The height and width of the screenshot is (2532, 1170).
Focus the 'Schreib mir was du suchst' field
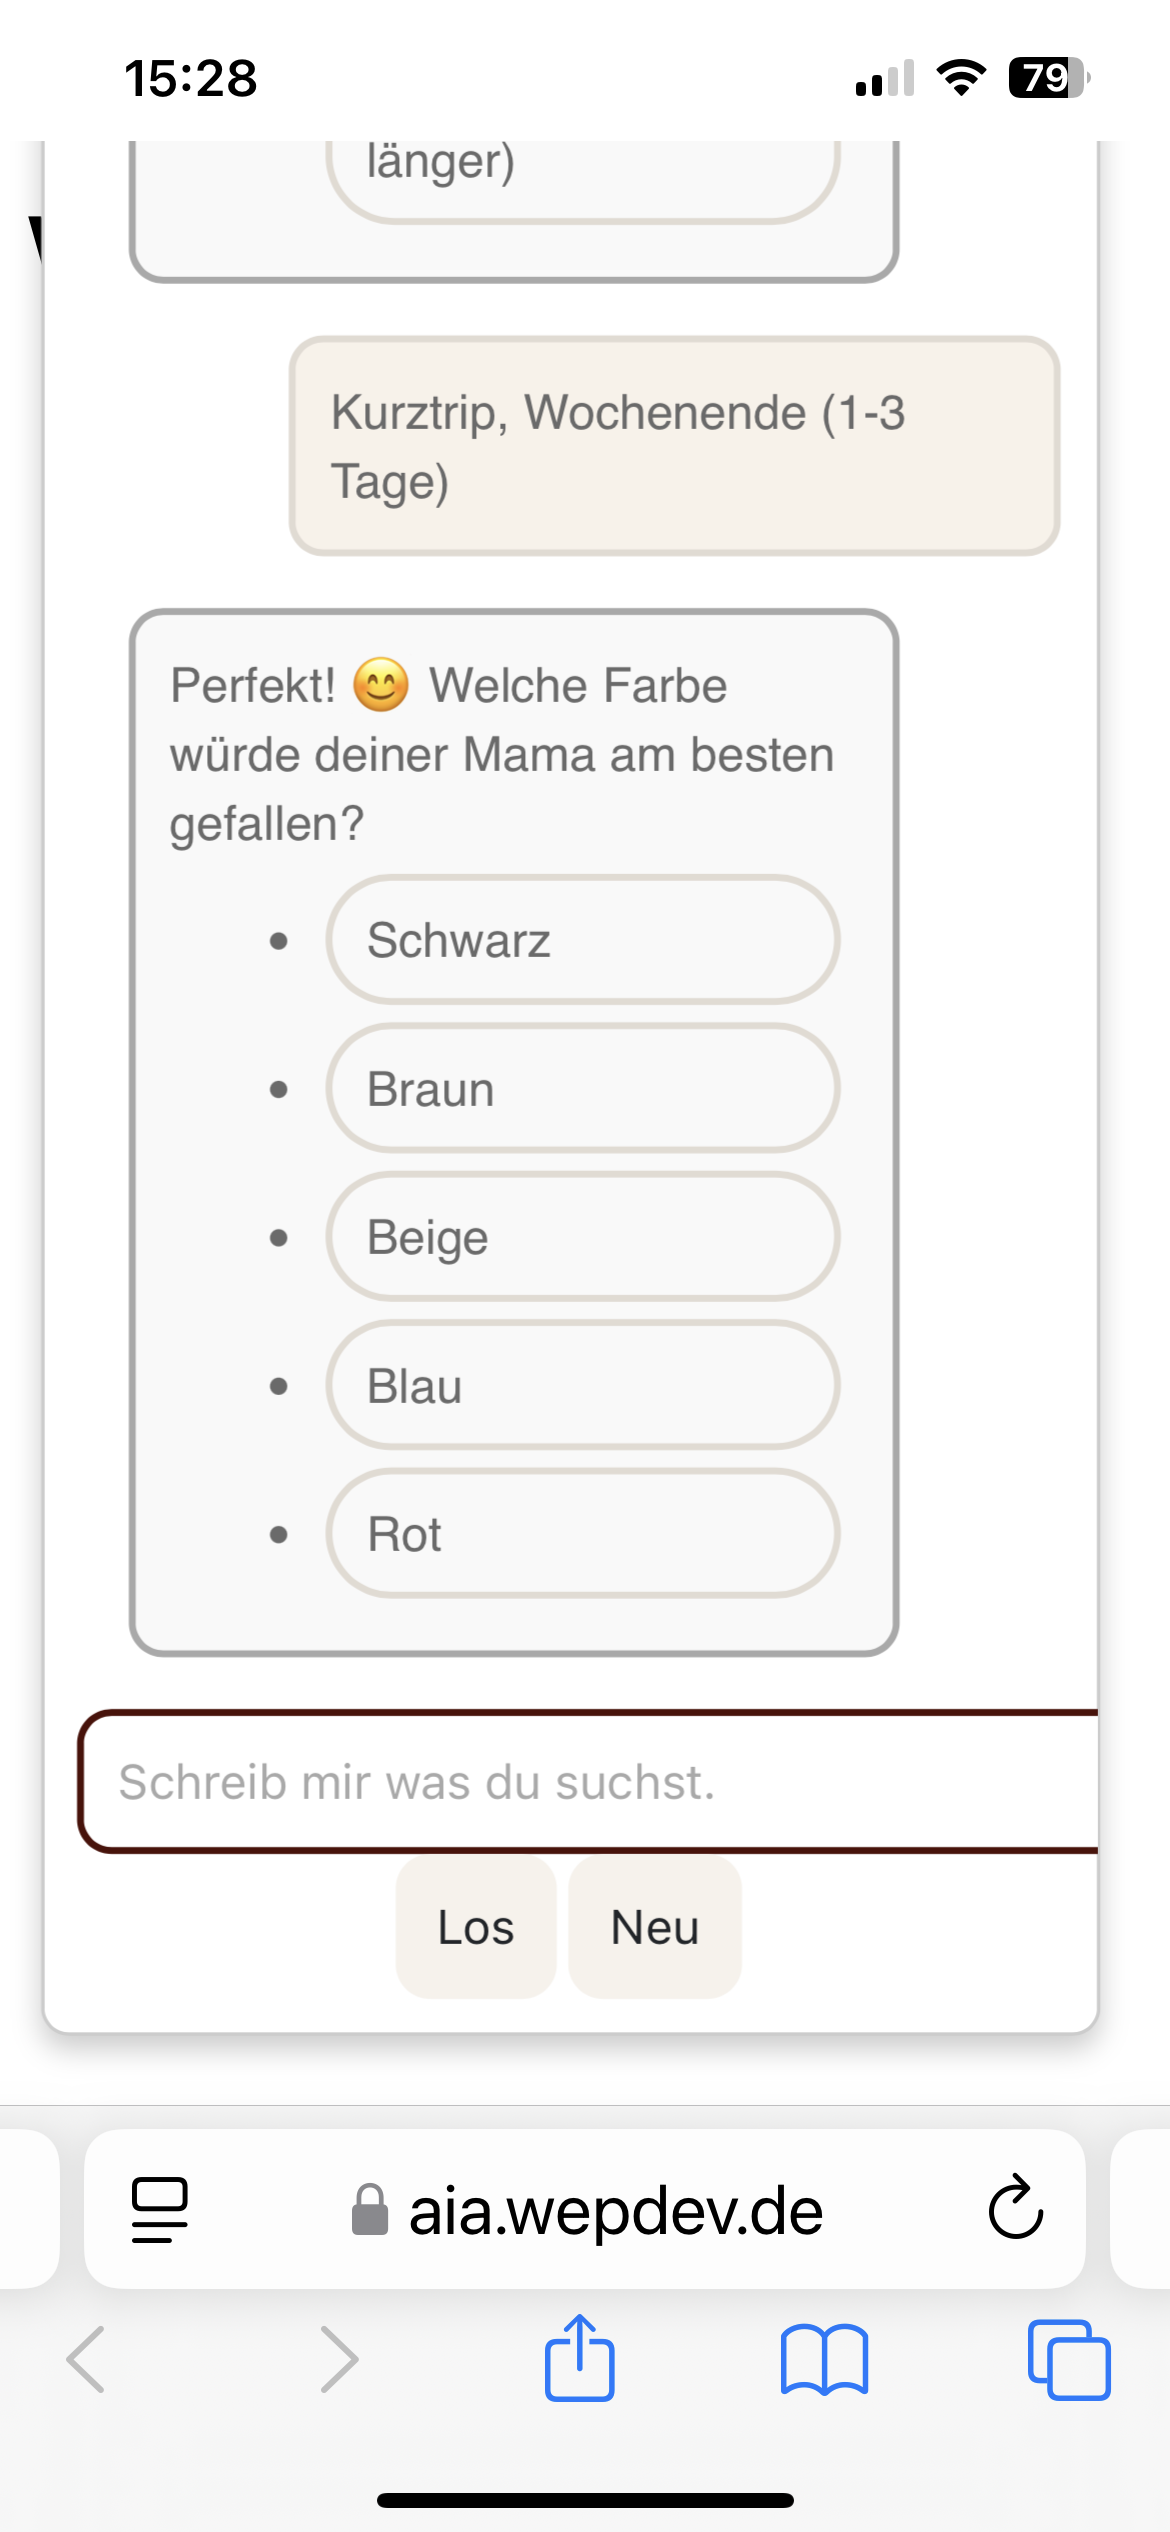coord(590,1782)
